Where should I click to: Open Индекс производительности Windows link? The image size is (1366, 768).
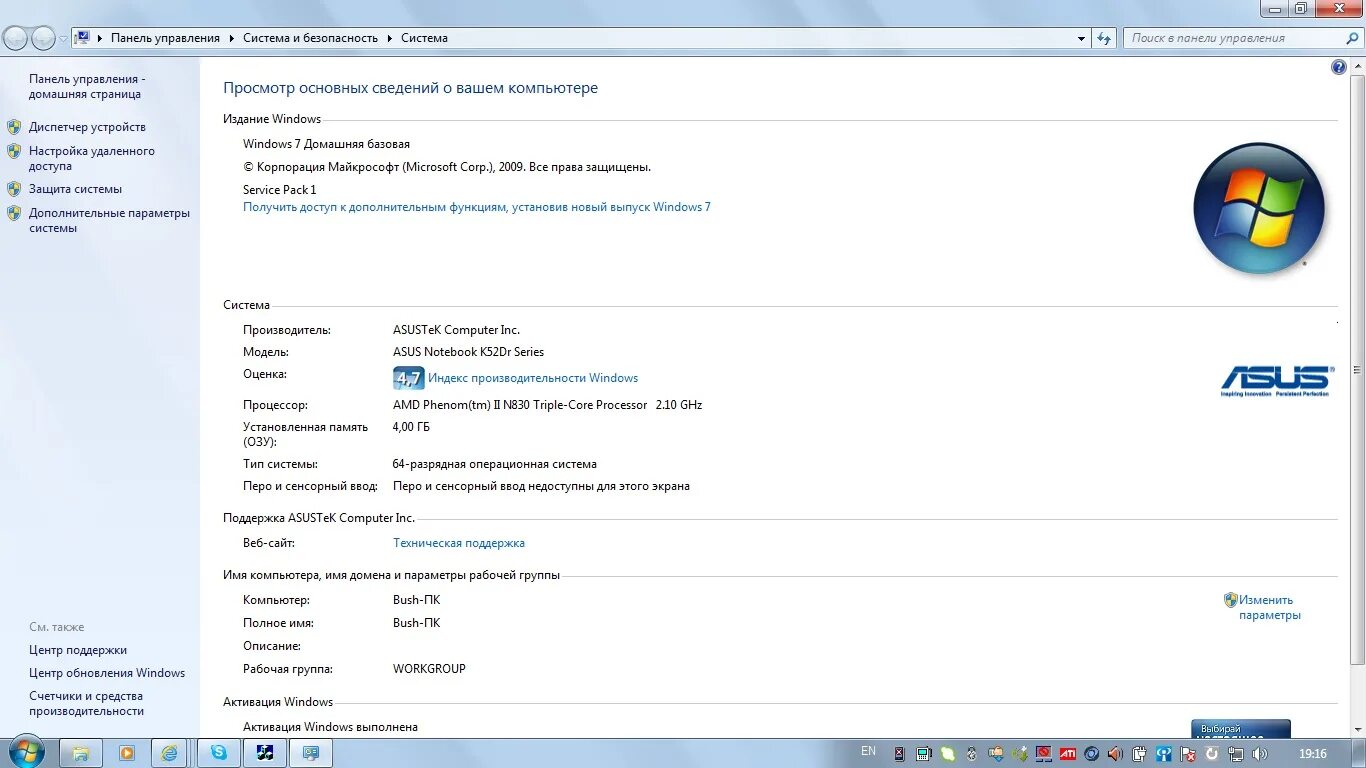(x=533, y=378)
